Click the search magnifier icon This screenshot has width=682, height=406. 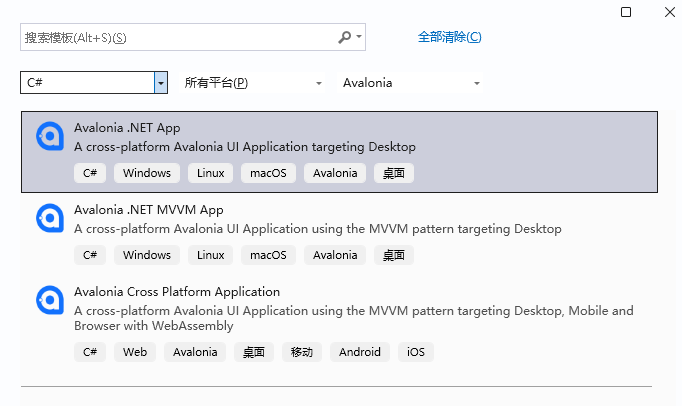point(344,37)
